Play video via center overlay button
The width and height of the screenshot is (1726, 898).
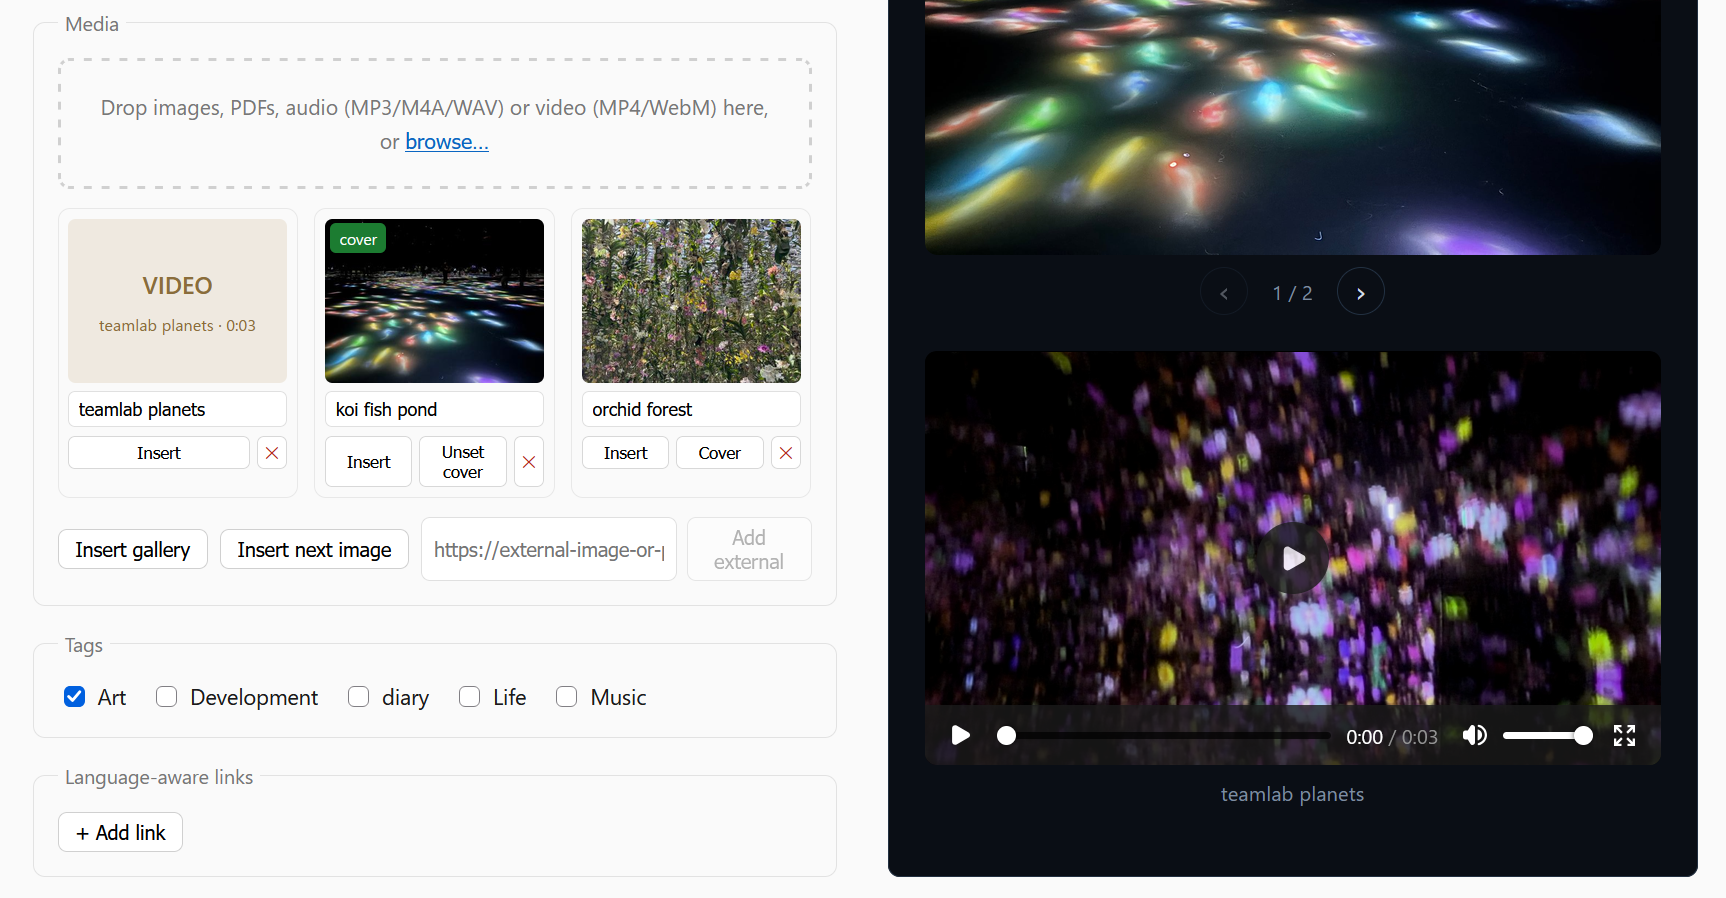point(1293,558)
